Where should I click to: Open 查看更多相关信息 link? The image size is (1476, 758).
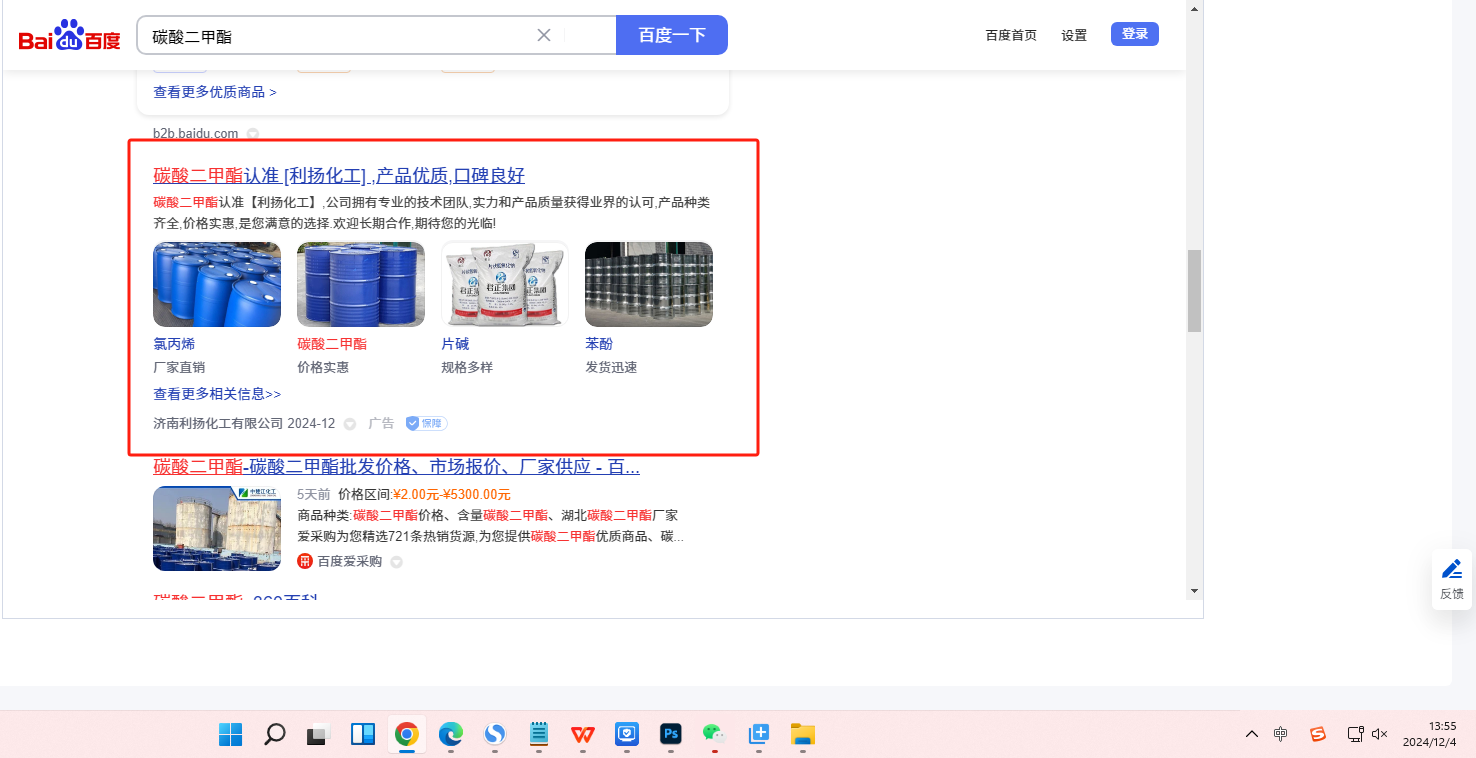coord(217,394)
